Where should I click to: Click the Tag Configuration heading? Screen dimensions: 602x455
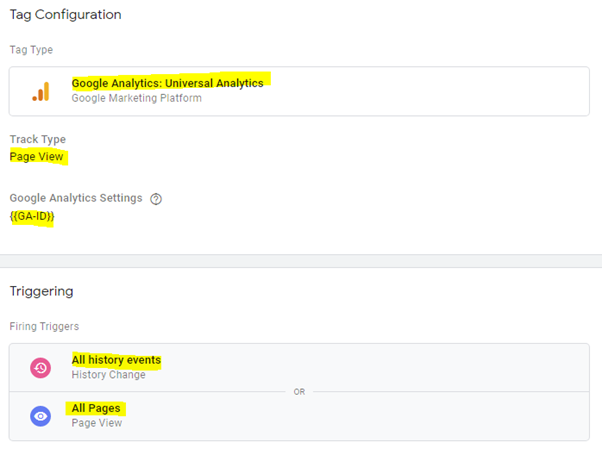point(65,15)
